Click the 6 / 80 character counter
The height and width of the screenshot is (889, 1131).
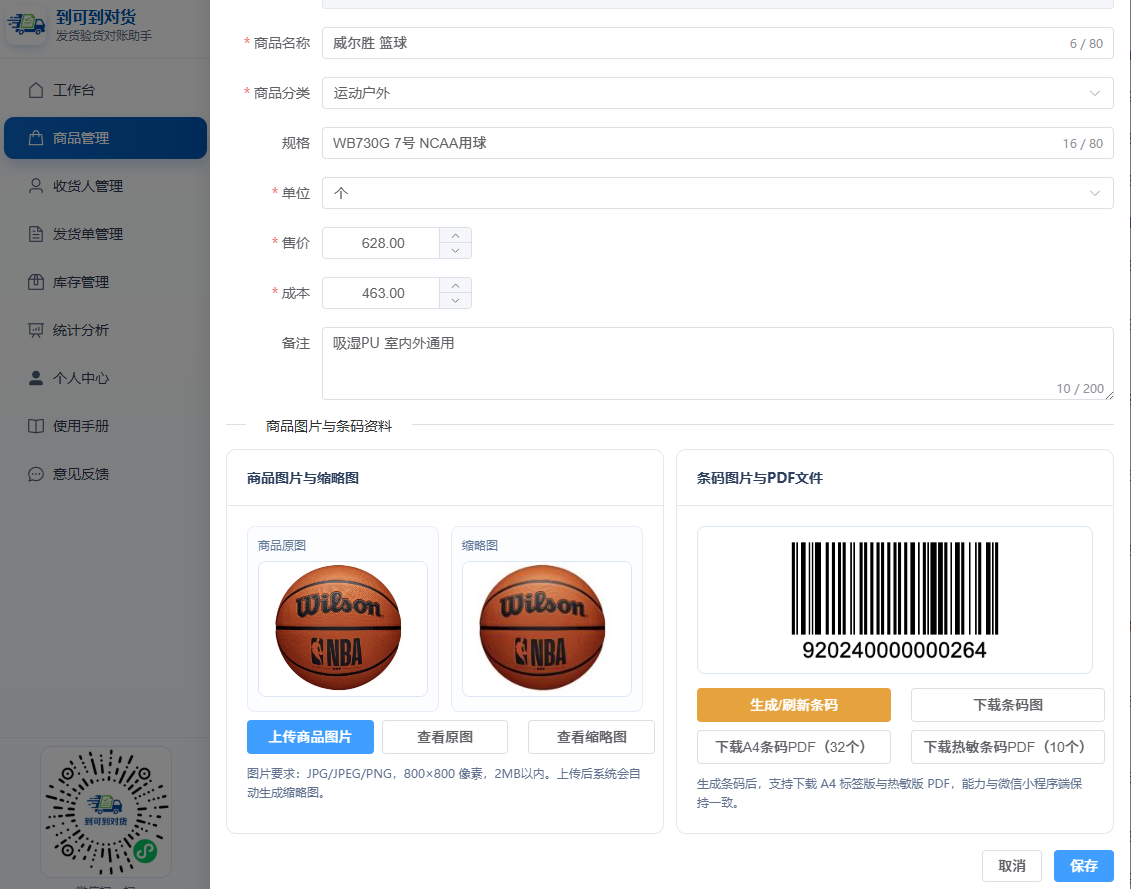point(1086,43)
